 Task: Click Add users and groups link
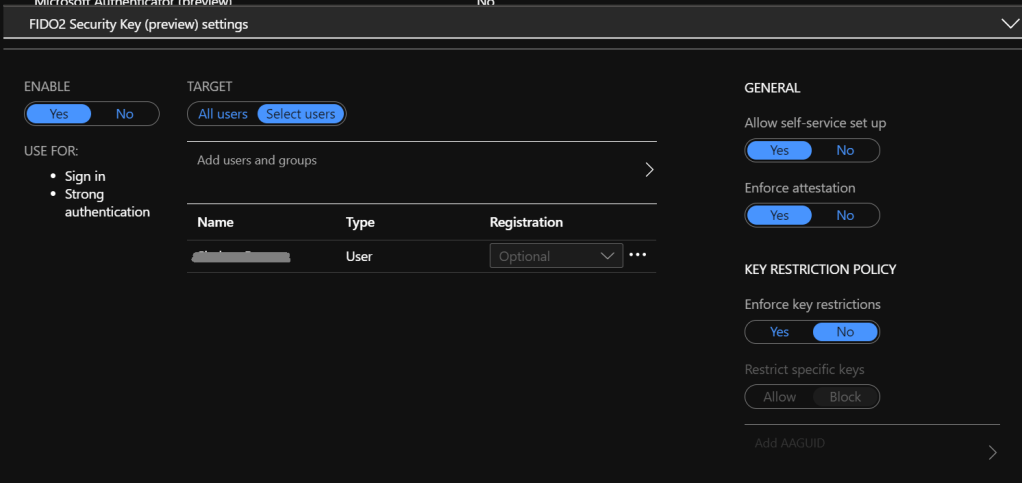[257, 160]
